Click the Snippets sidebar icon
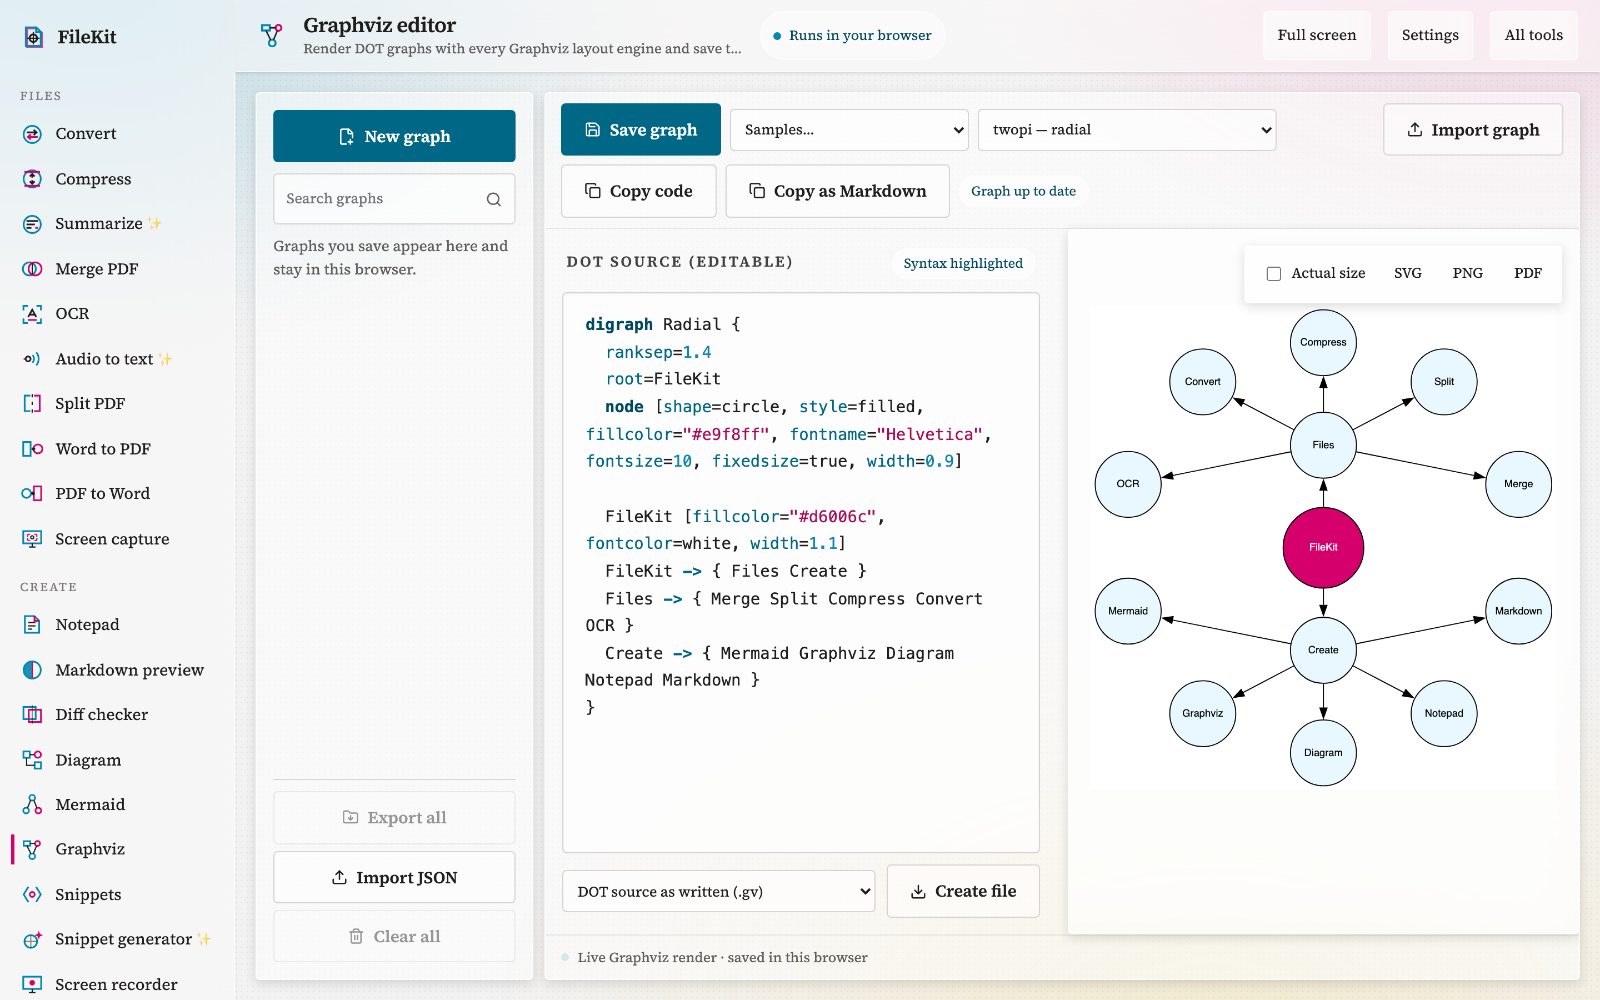The height and width of the screenshot is (1000, 1600). pyautogui.click(x=32, y=894)
